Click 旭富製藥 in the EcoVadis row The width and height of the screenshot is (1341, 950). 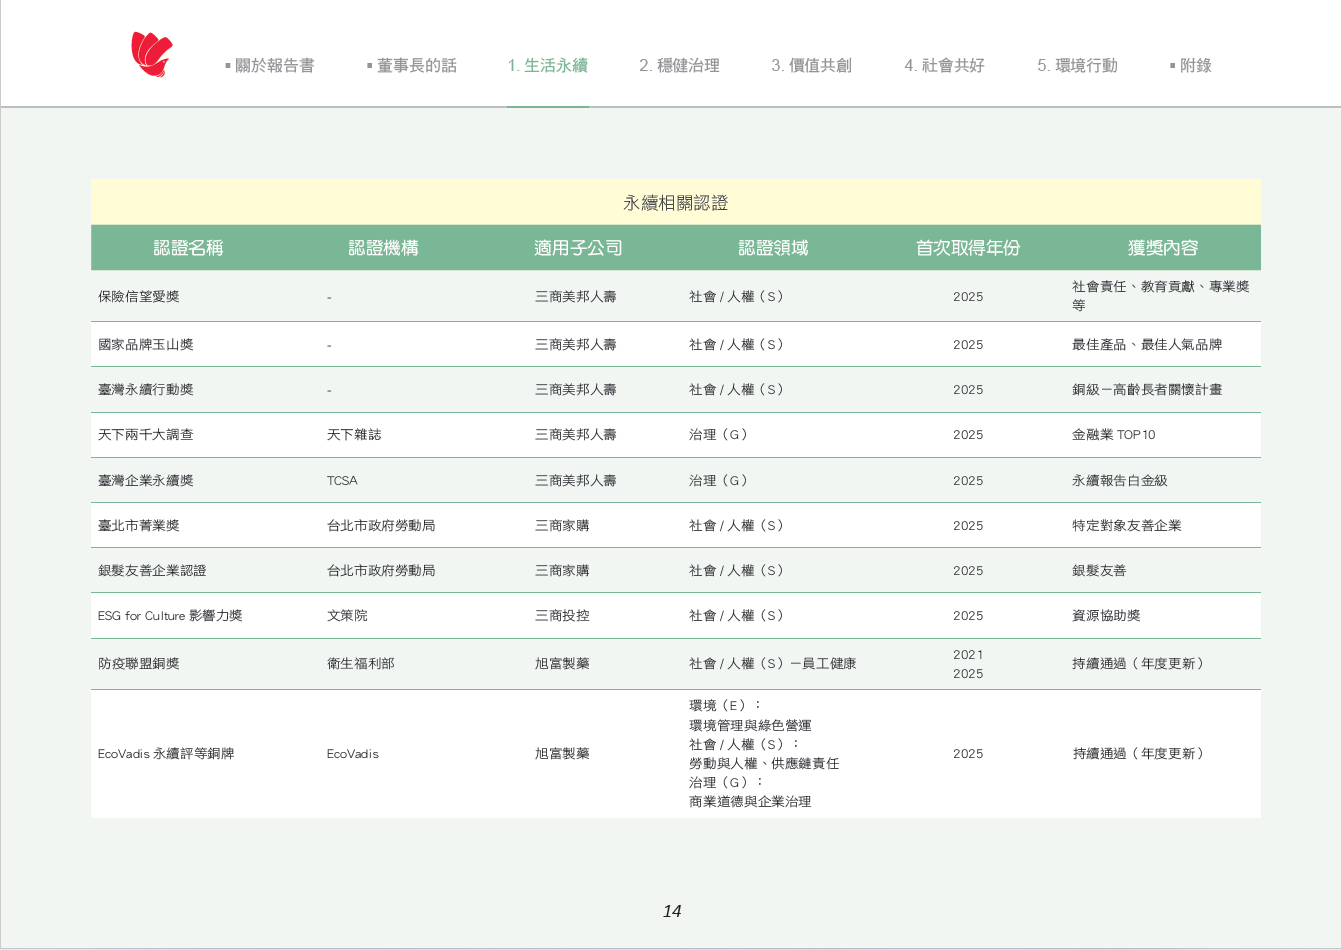click(562, 754)
